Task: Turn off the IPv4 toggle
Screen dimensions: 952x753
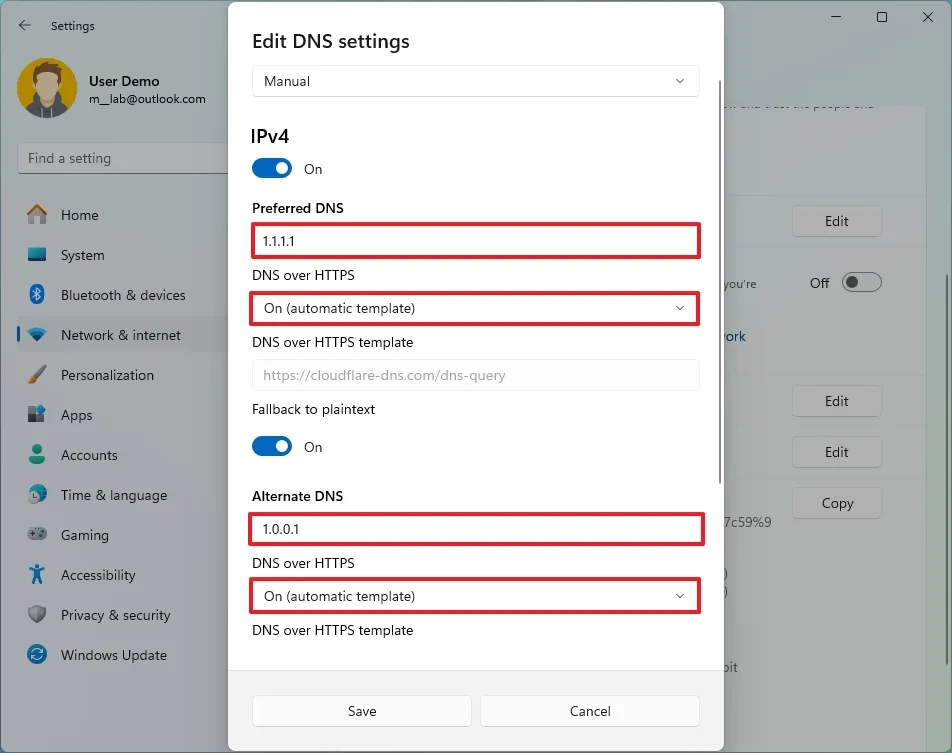Action: (272, 169)
